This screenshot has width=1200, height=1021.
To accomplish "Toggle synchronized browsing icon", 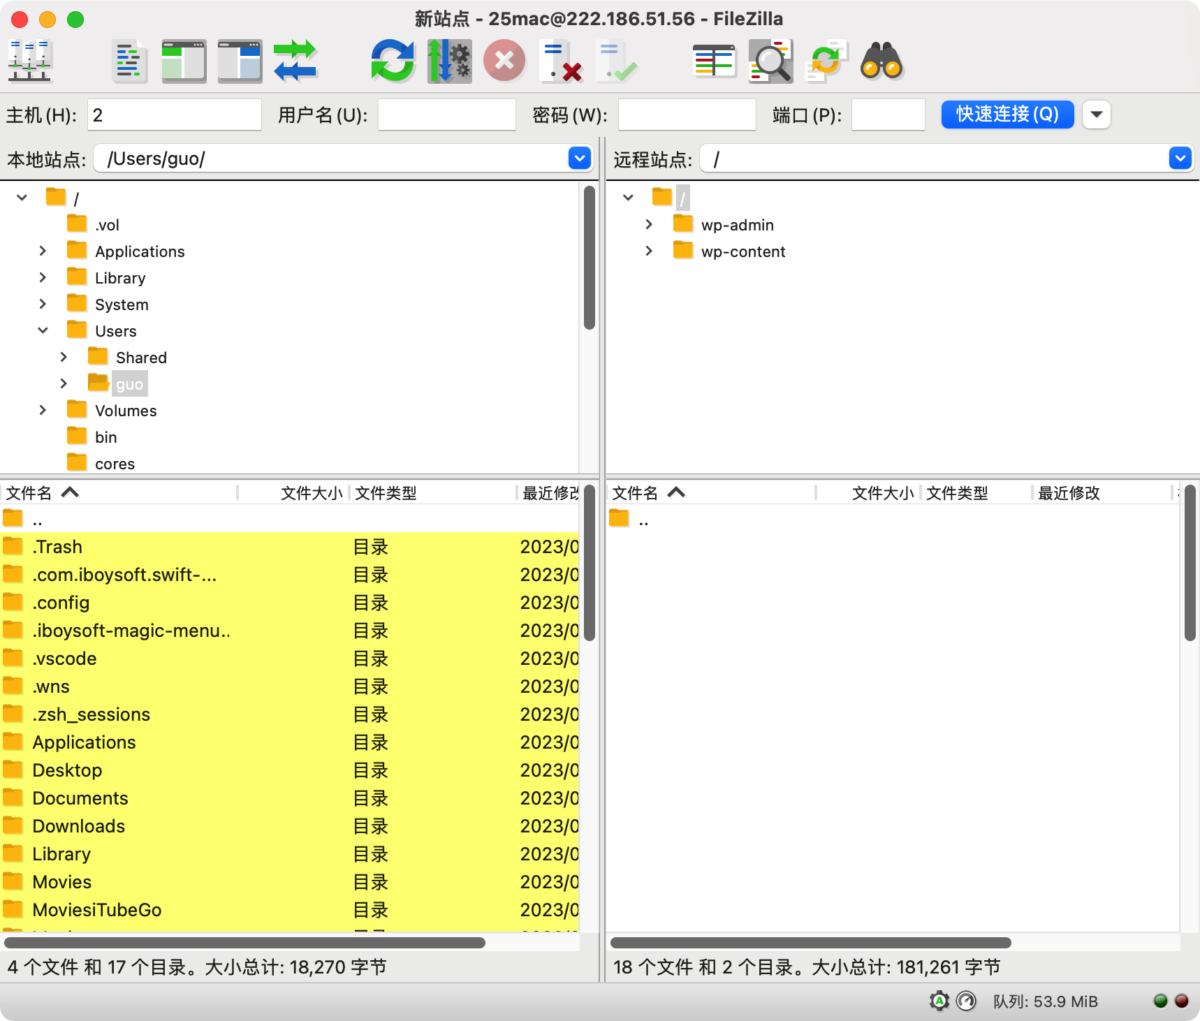I will click(x=826, y=62).
